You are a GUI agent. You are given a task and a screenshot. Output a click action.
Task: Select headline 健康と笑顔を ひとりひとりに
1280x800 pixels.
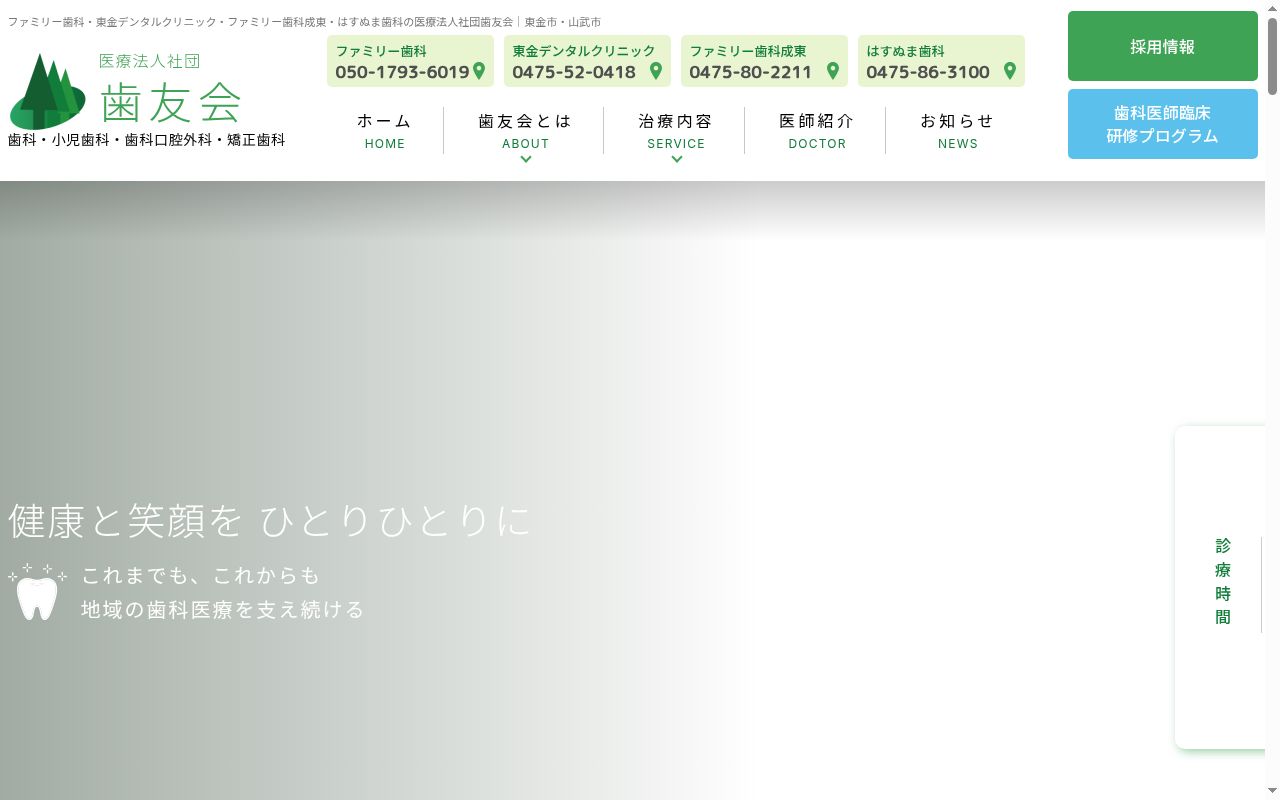270,521
